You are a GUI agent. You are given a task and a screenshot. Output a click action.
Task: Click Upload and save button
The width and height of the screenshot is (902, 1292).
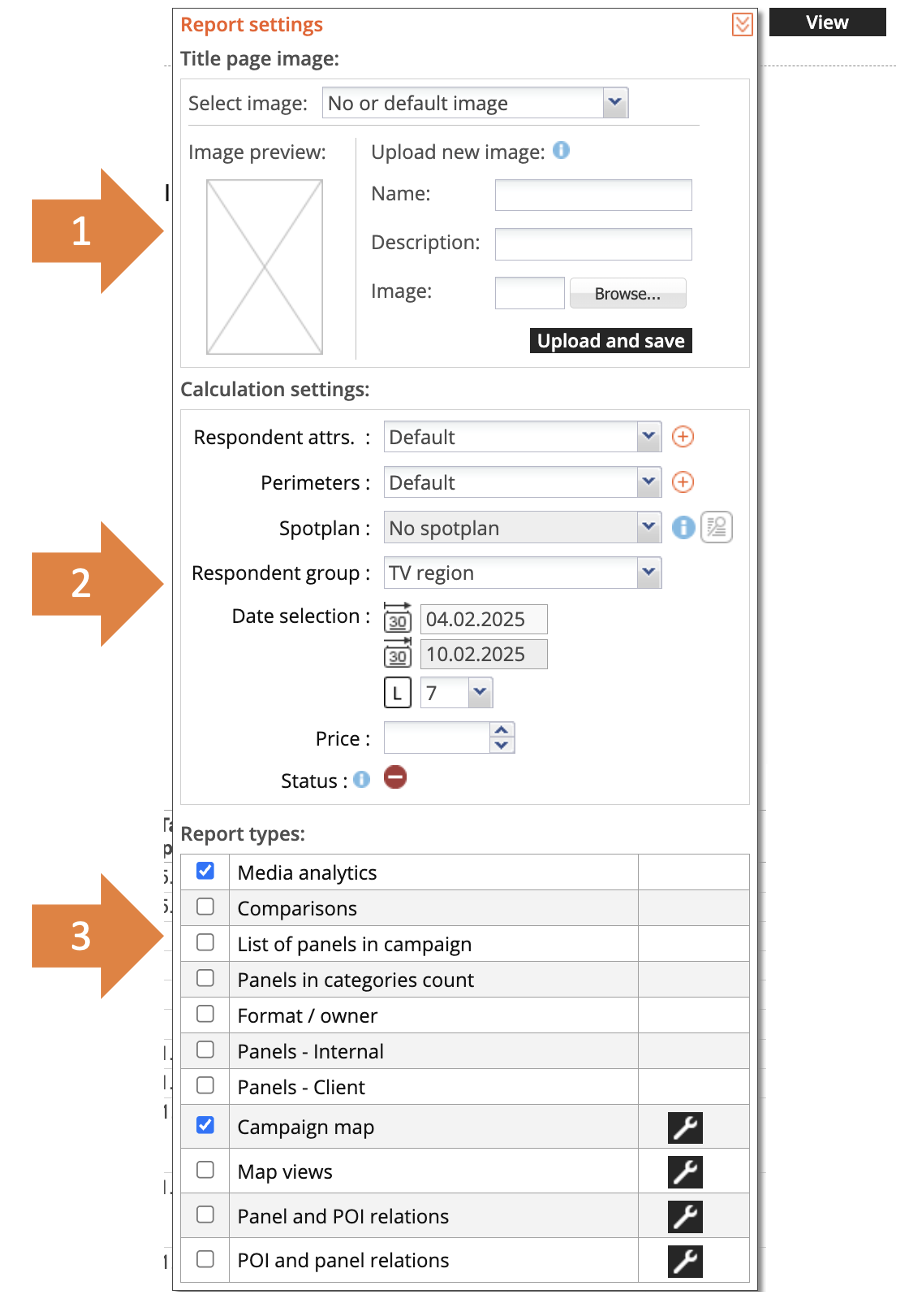611,341
